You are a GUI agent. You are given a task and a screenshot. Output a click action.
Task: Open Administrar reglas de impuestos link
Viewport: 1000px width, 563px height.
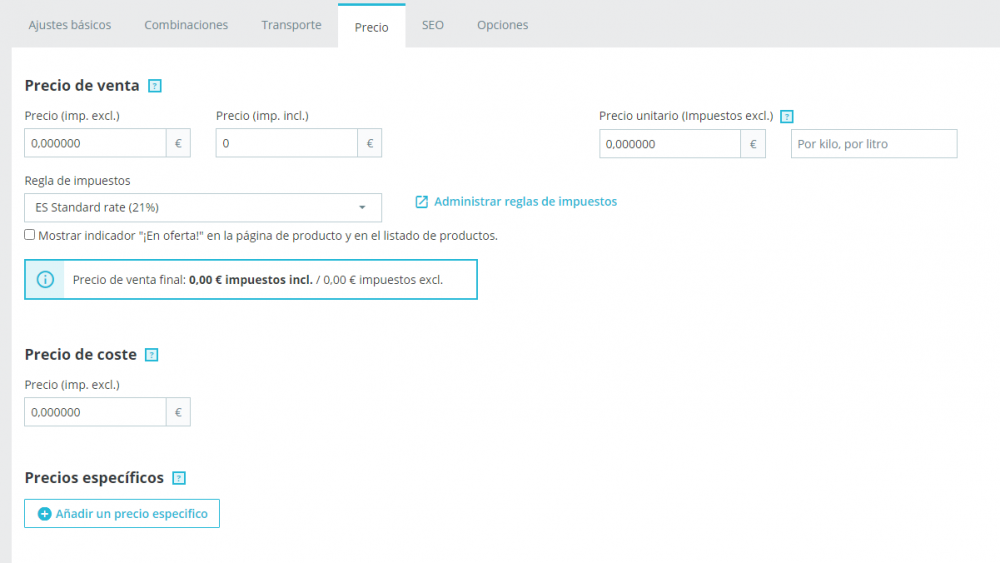click(x=525, y=202)
